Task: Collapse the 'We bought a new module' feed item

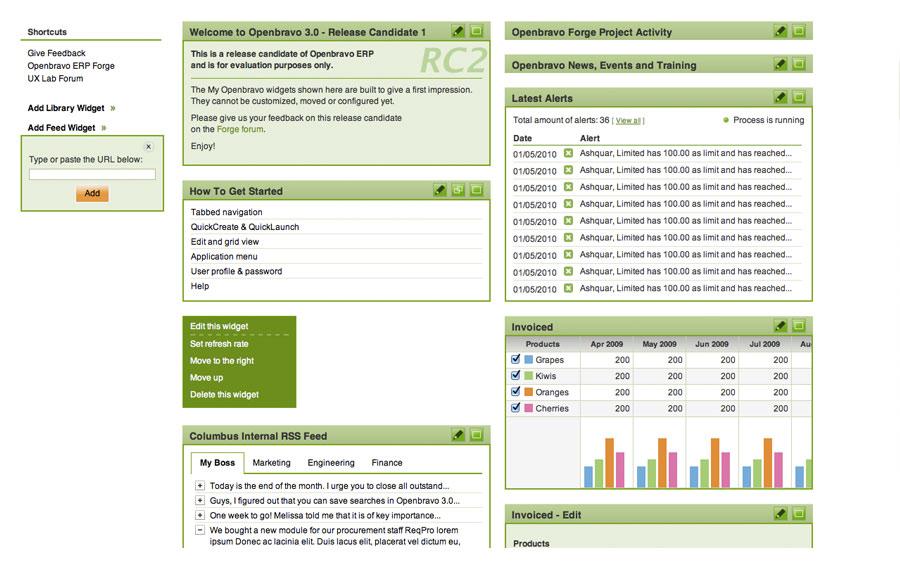Action: [x=200, y=530]
